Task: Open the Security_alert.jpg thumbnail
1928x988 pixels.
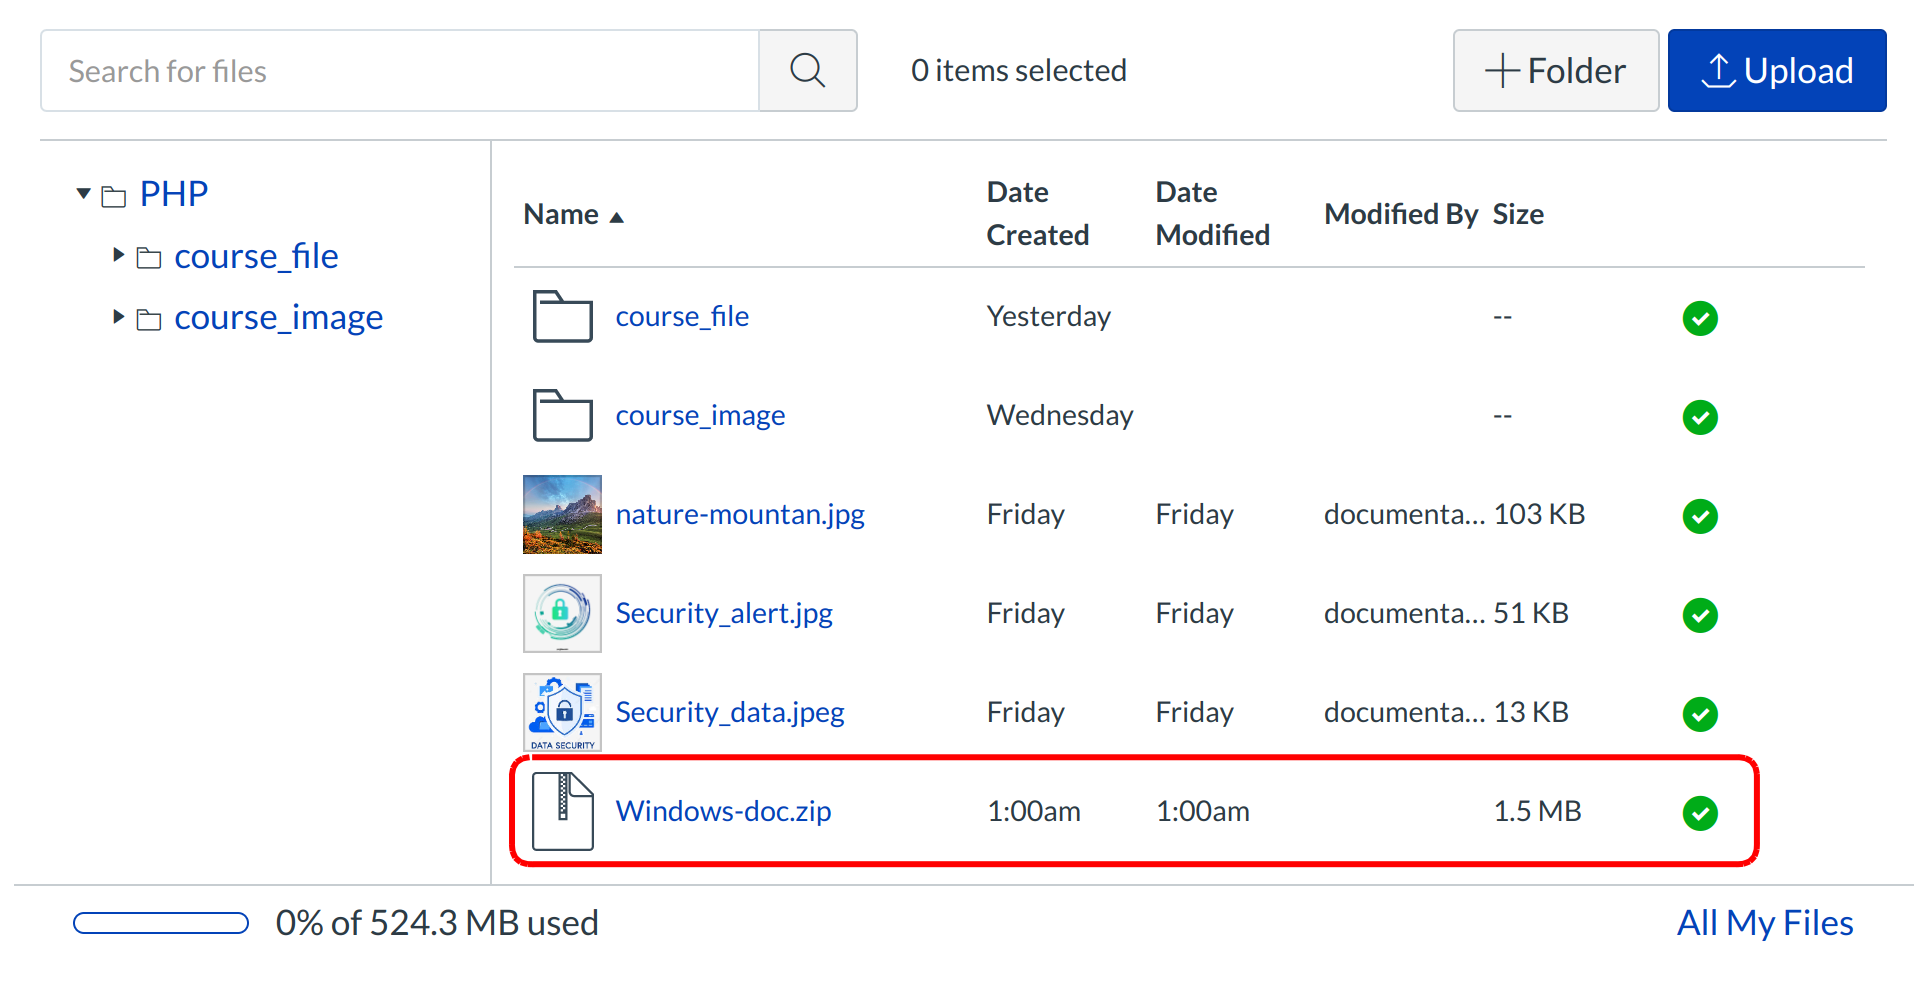Action: (562, 613)
